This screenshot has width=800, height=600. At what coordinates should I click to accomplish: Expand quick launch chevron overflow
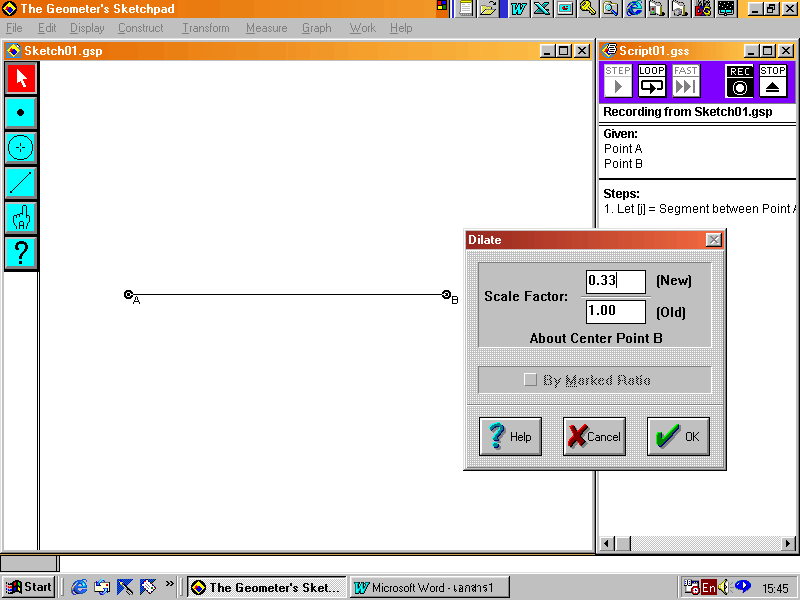pos(169,583)
